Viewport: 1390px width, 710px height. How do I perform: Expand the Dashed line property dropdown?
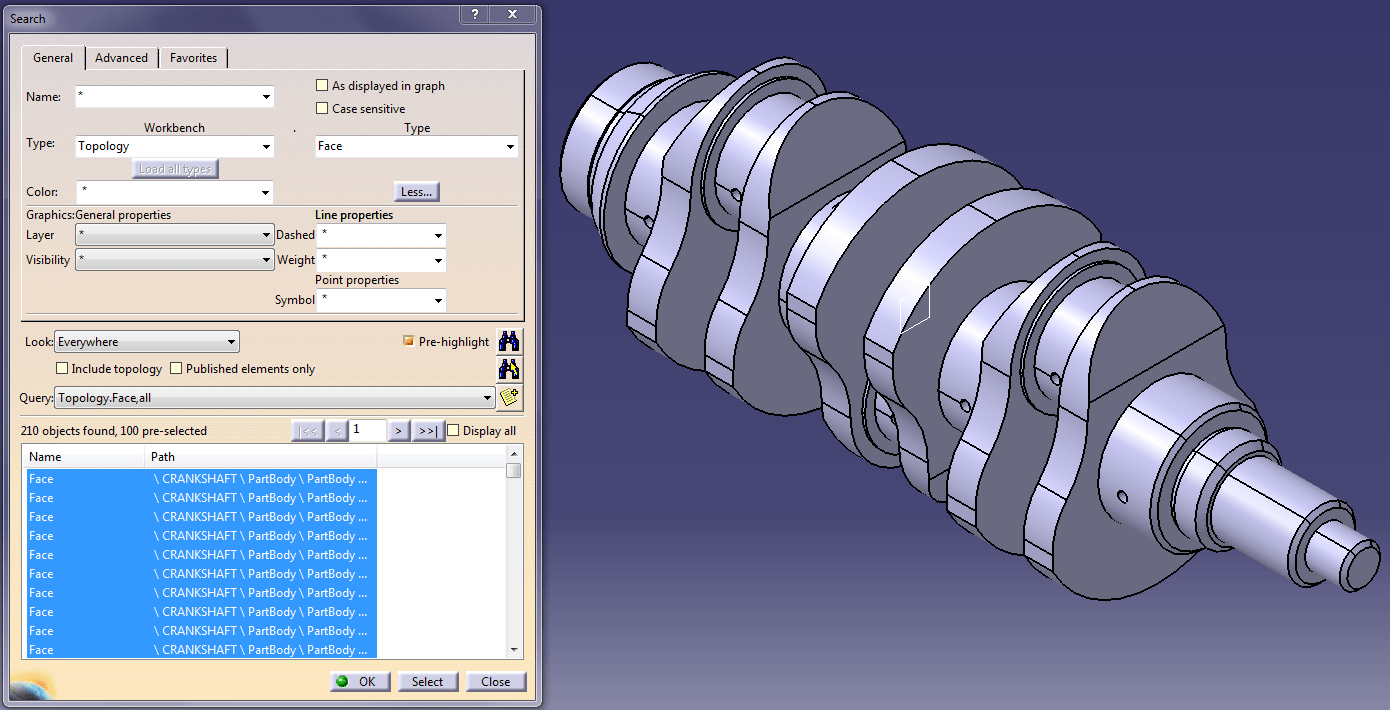438,236
